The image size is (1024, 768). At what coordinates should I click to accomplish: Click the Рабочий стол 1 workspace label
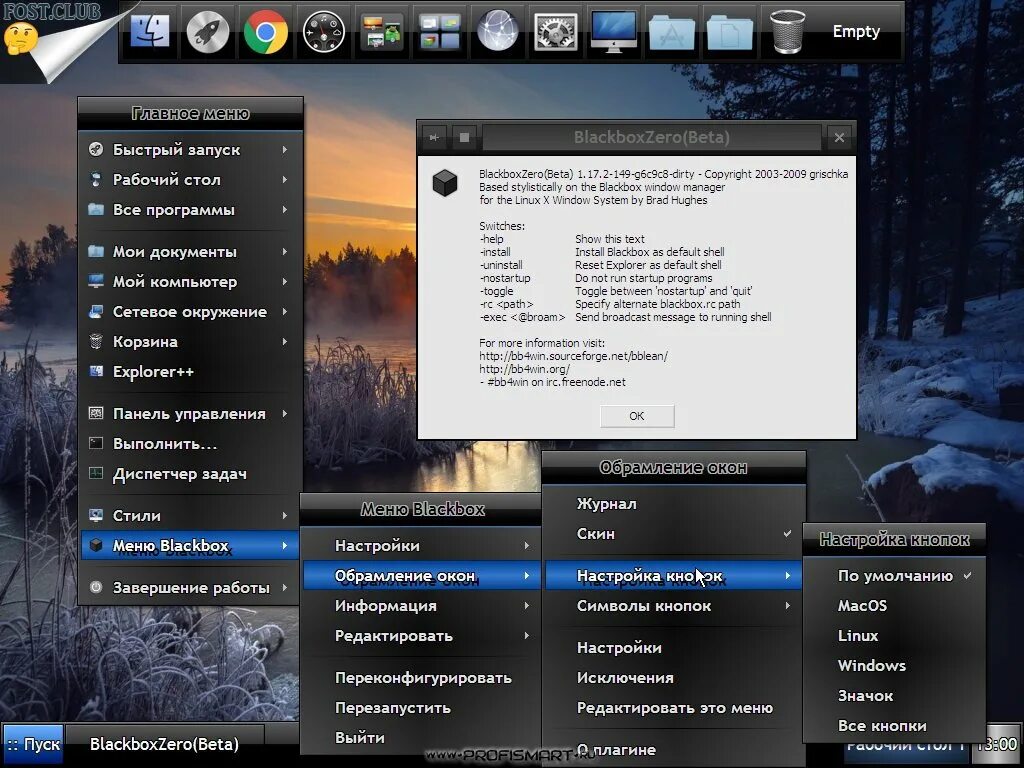(x=905, y=746)
